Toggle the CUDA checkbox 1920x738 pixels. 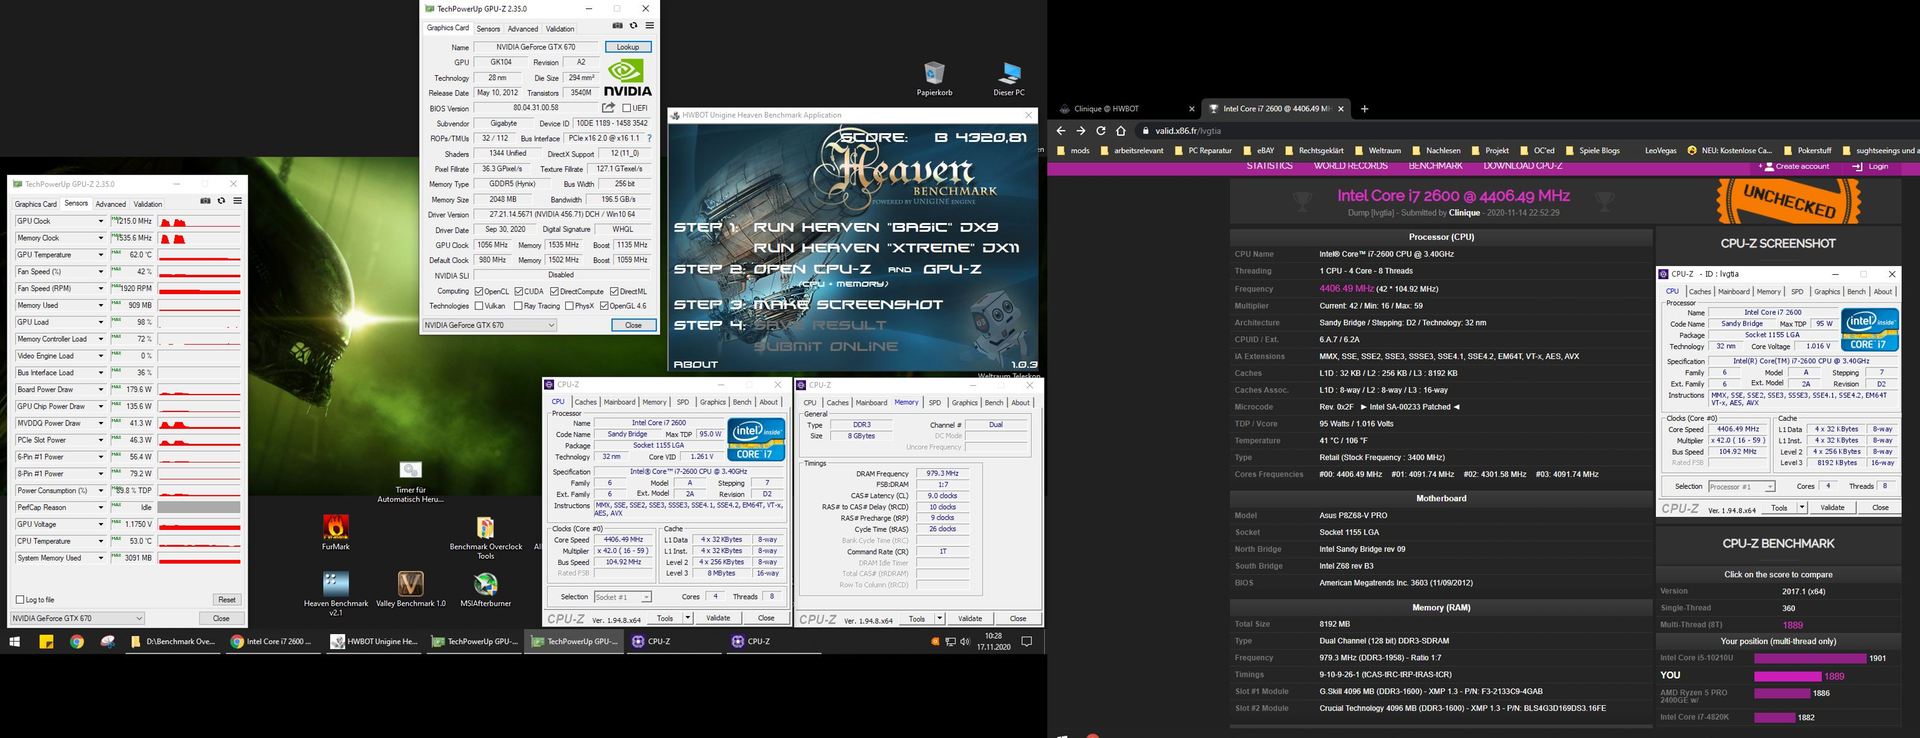pos(520,291)
